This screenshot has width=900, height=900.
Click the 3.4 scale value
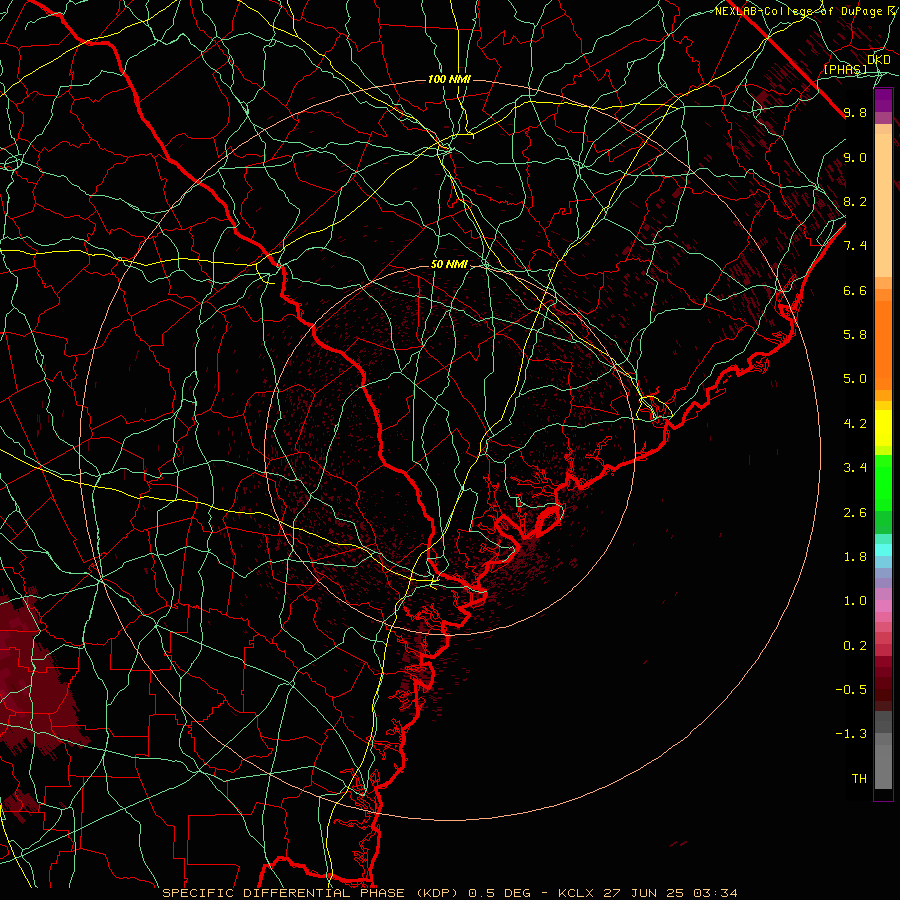855,468
